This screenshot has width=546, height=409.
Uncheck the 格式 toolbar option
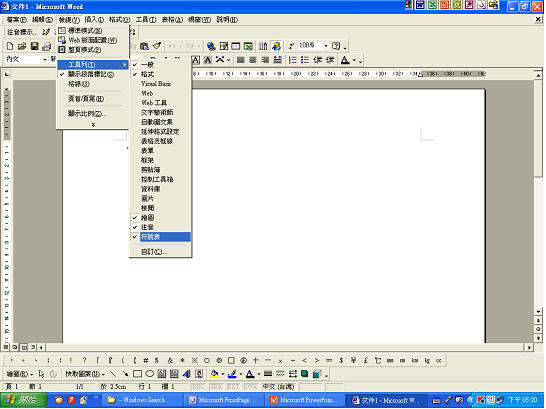pyautogui.click(x=160, y=74)
